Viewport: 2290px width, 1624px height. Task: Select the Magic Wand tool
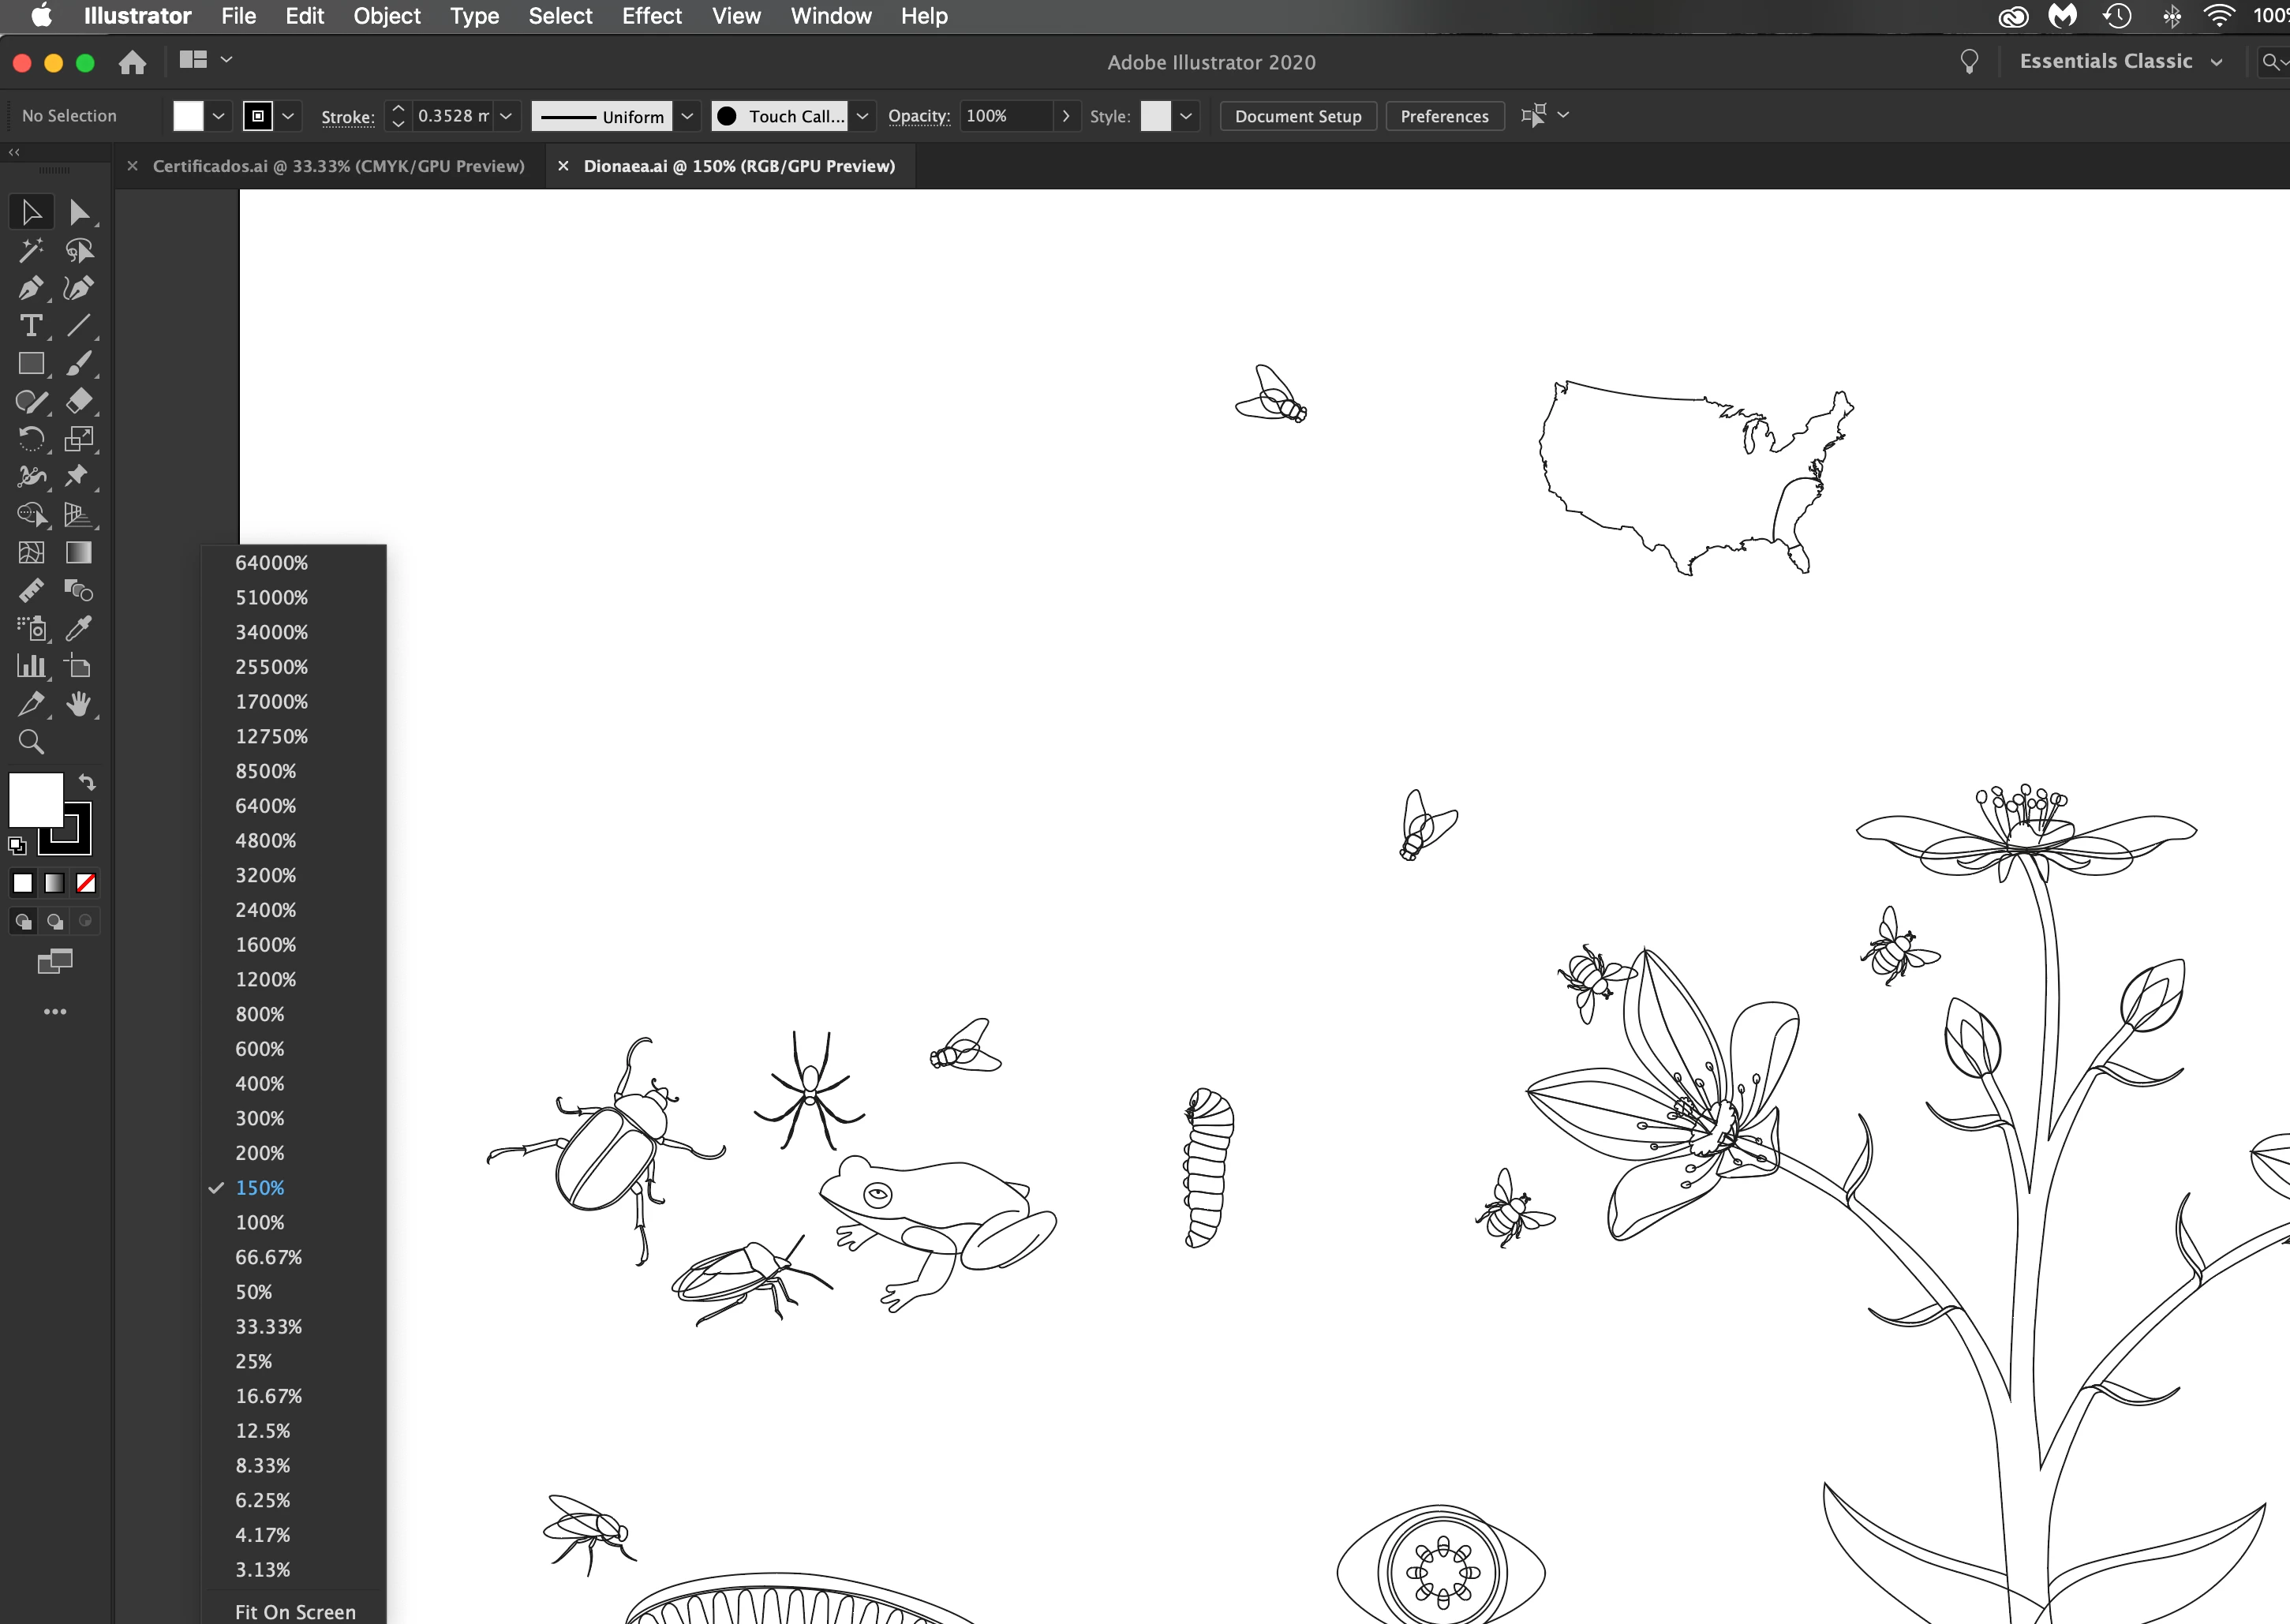(30, 250)
